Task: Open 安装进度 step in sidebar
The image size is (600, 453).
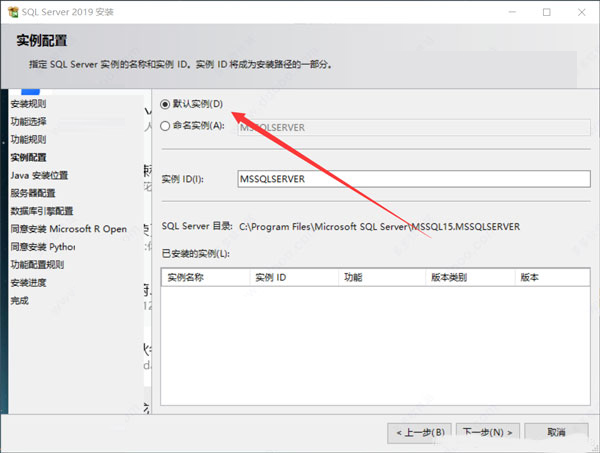Action: pos(28,283)
